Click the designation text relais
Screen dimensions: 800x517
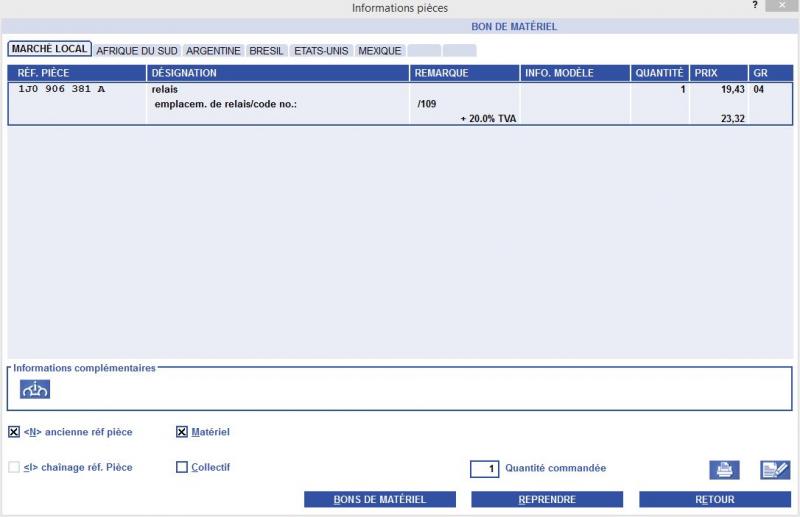165,89
